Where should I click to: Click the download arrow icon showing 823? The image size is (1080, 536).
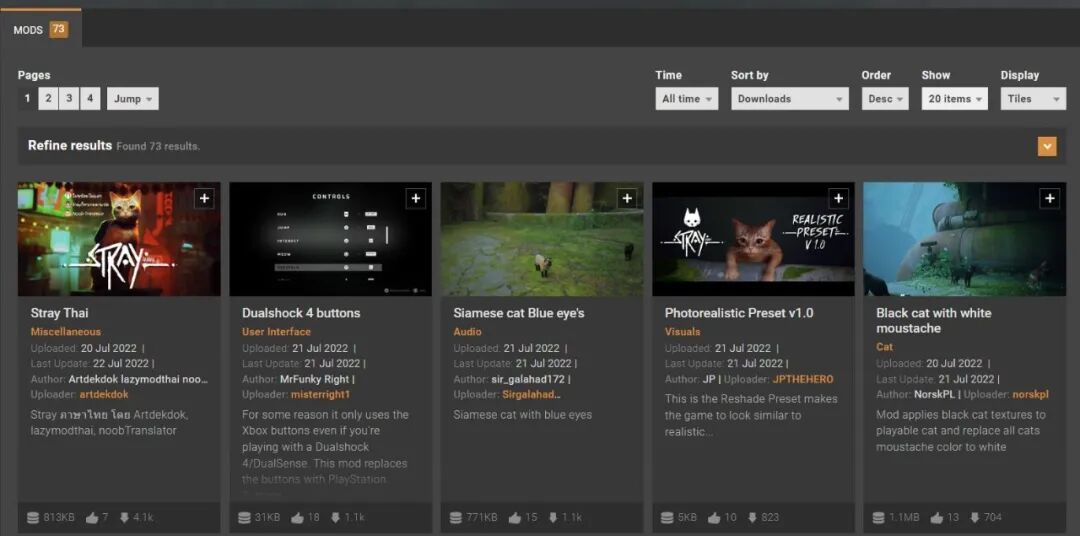752,517
